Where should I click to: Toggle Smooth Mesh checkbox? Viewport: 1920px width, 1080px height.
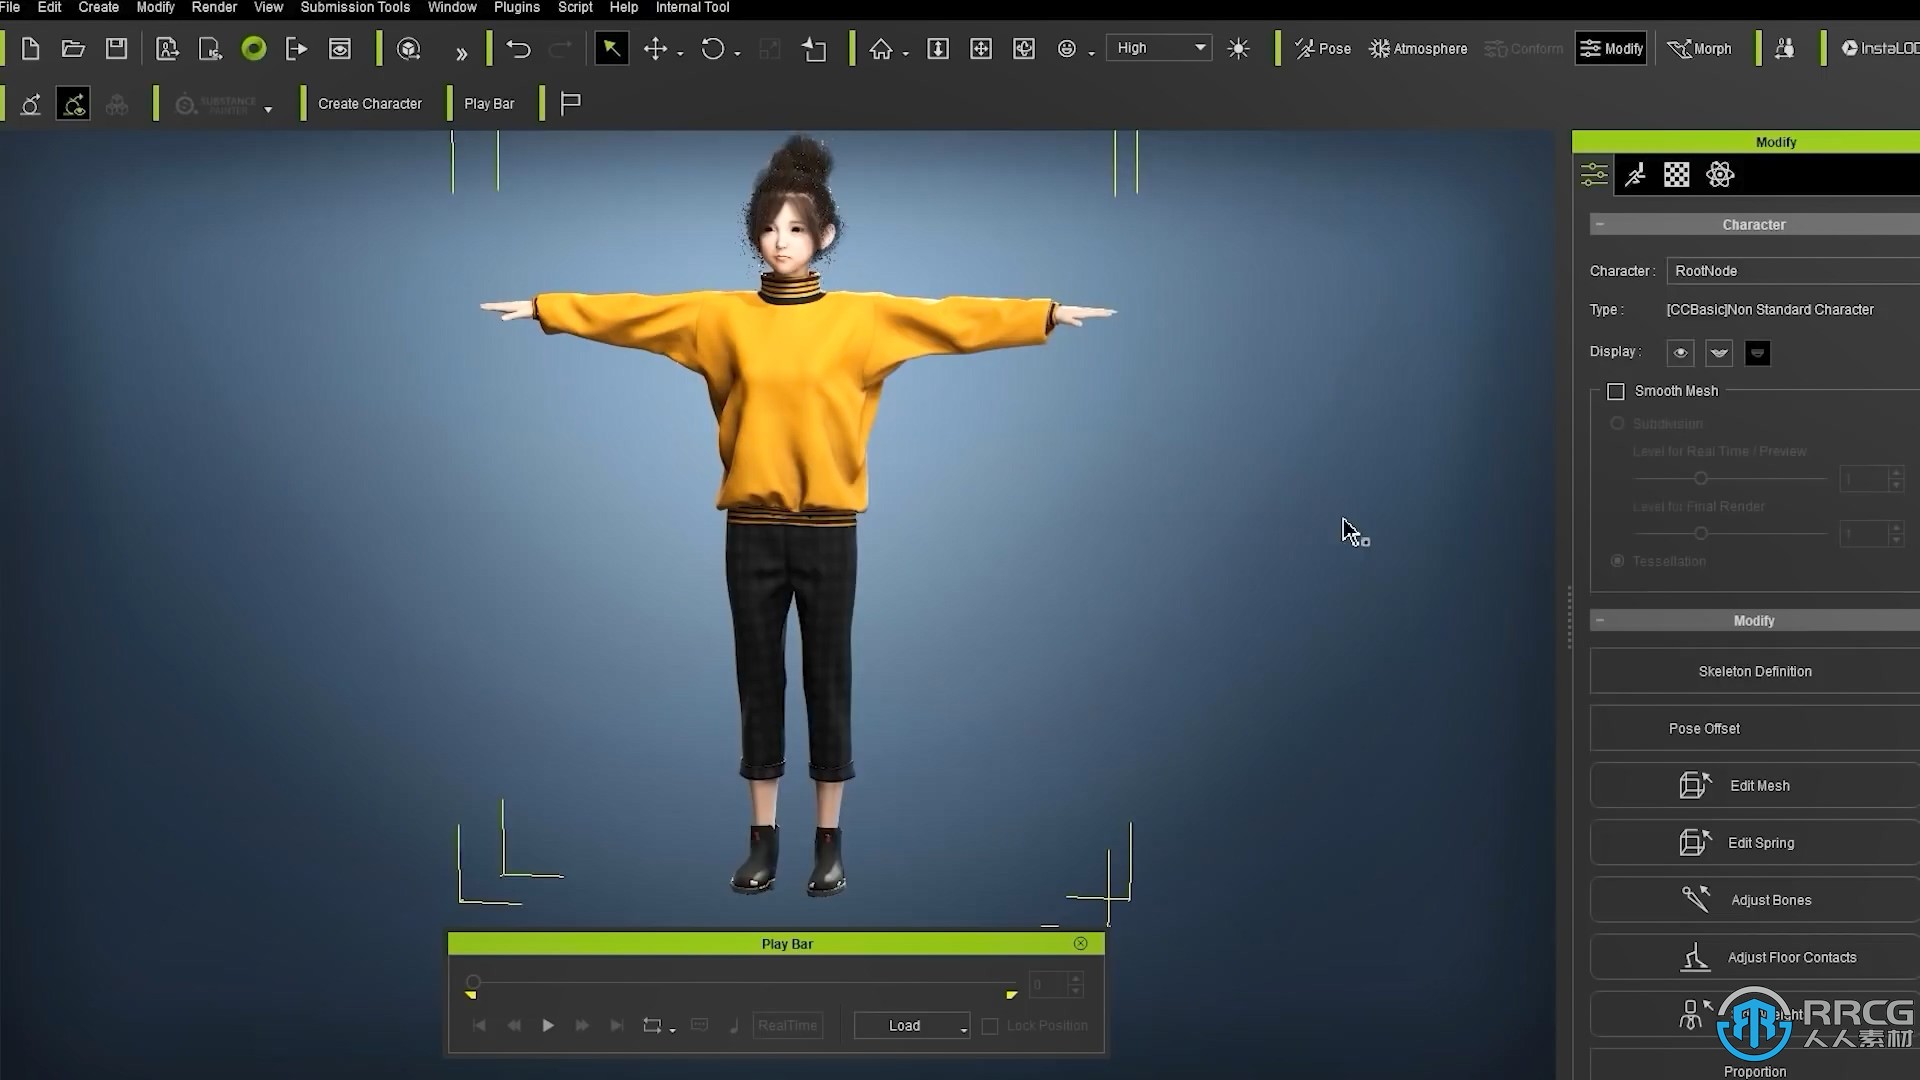[1615, 390]
